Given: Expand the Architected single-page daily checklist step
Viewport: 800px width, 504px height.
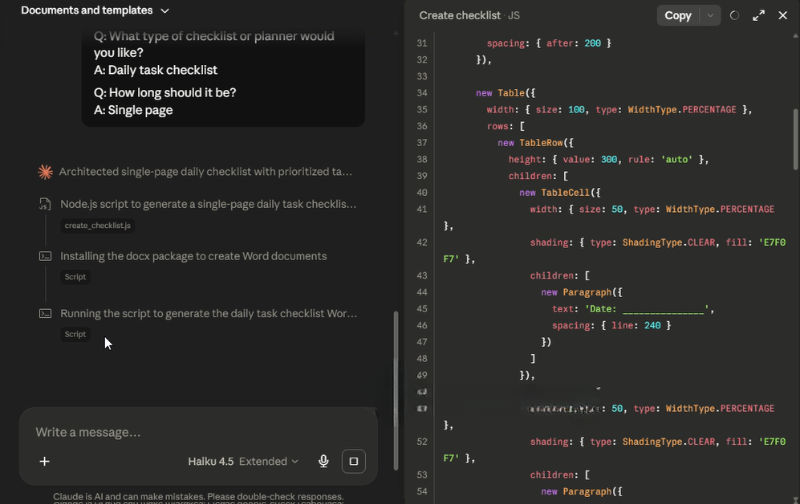Looking at the screenshot, I should click(x=206, y=171).
